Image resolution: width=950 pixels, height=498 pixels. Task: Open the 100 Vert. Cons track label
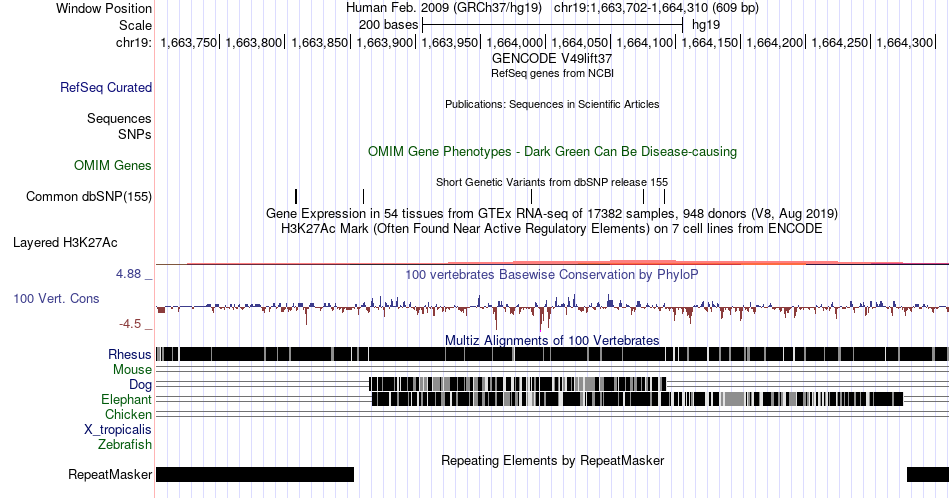[x=56, y=298]
